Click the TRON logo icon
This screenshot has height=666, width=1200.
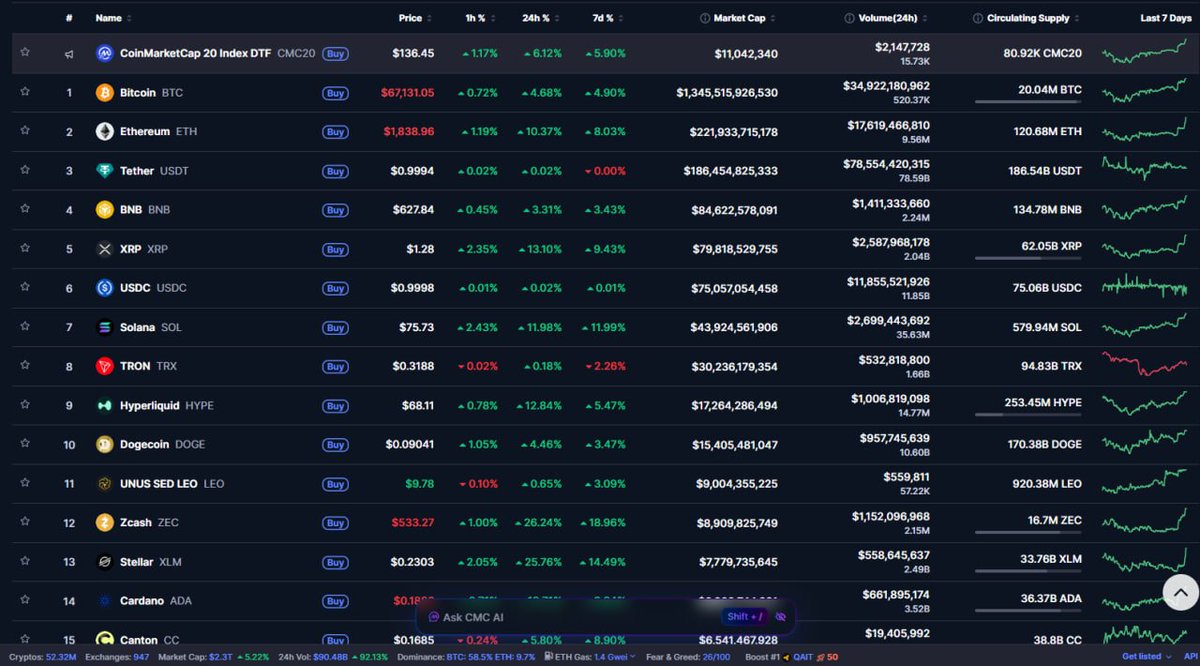click(104, 366)
